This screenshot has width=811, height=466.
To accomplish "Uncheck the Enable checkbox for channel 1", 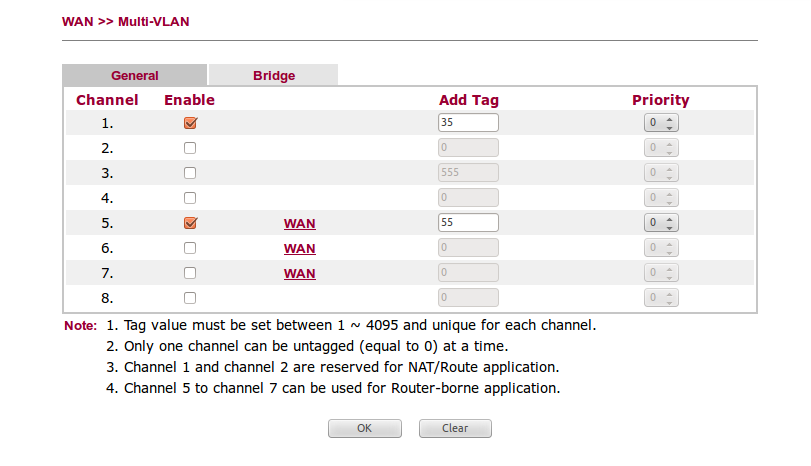I will [190, 123].
